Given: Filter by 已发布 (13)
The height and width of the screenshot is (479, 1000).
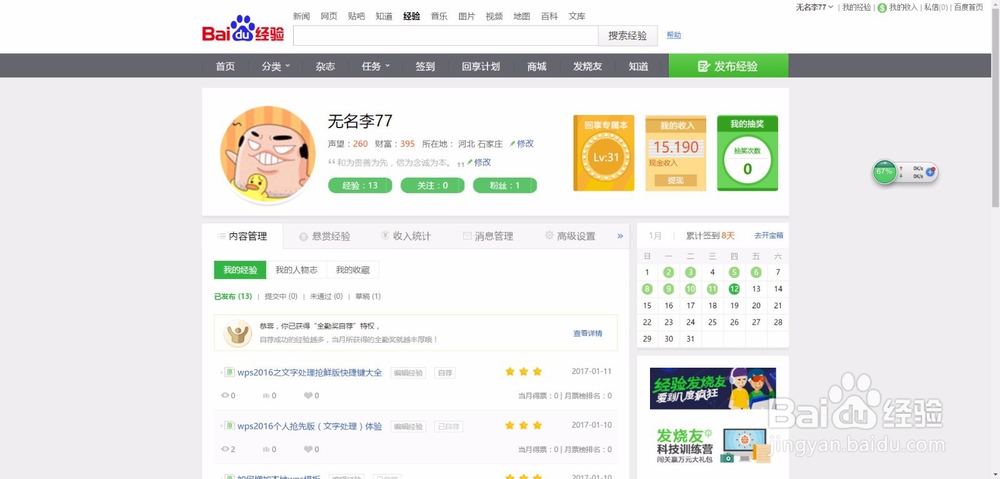Looking at the screenshot, I should point(233,296).
